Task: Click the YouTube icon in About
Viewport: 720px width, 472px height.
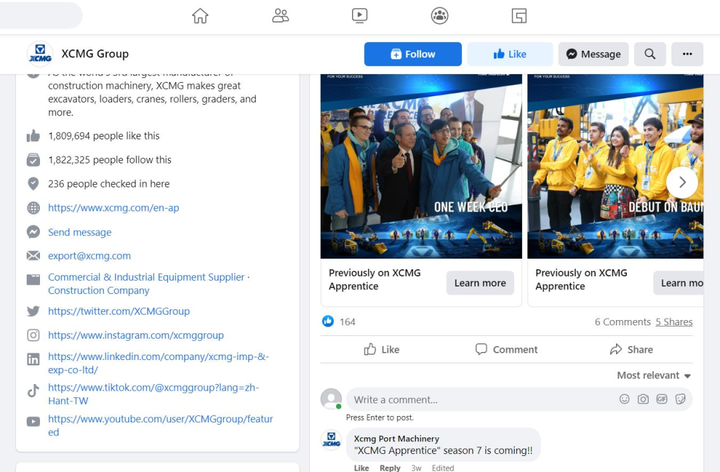Action: click(x=33, y=421)
